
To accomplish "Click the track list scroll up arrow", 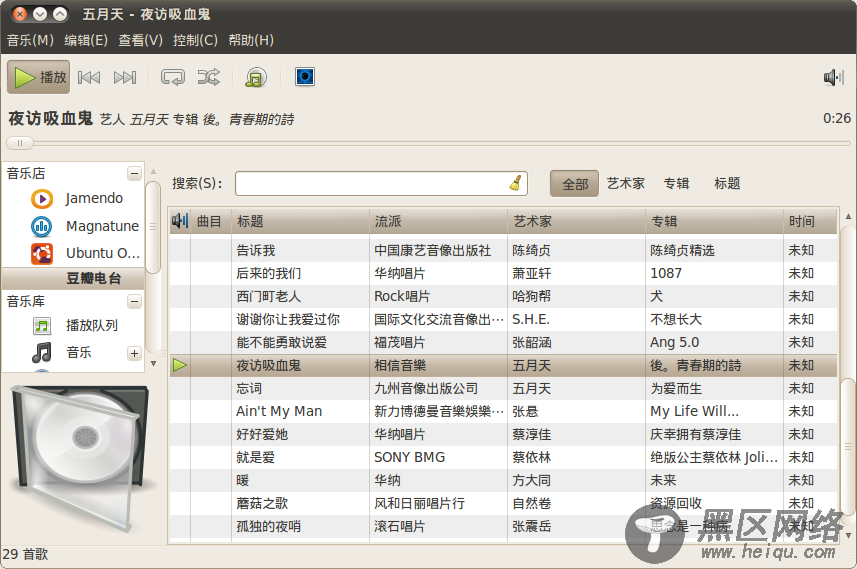I will [x=848, y=216].
